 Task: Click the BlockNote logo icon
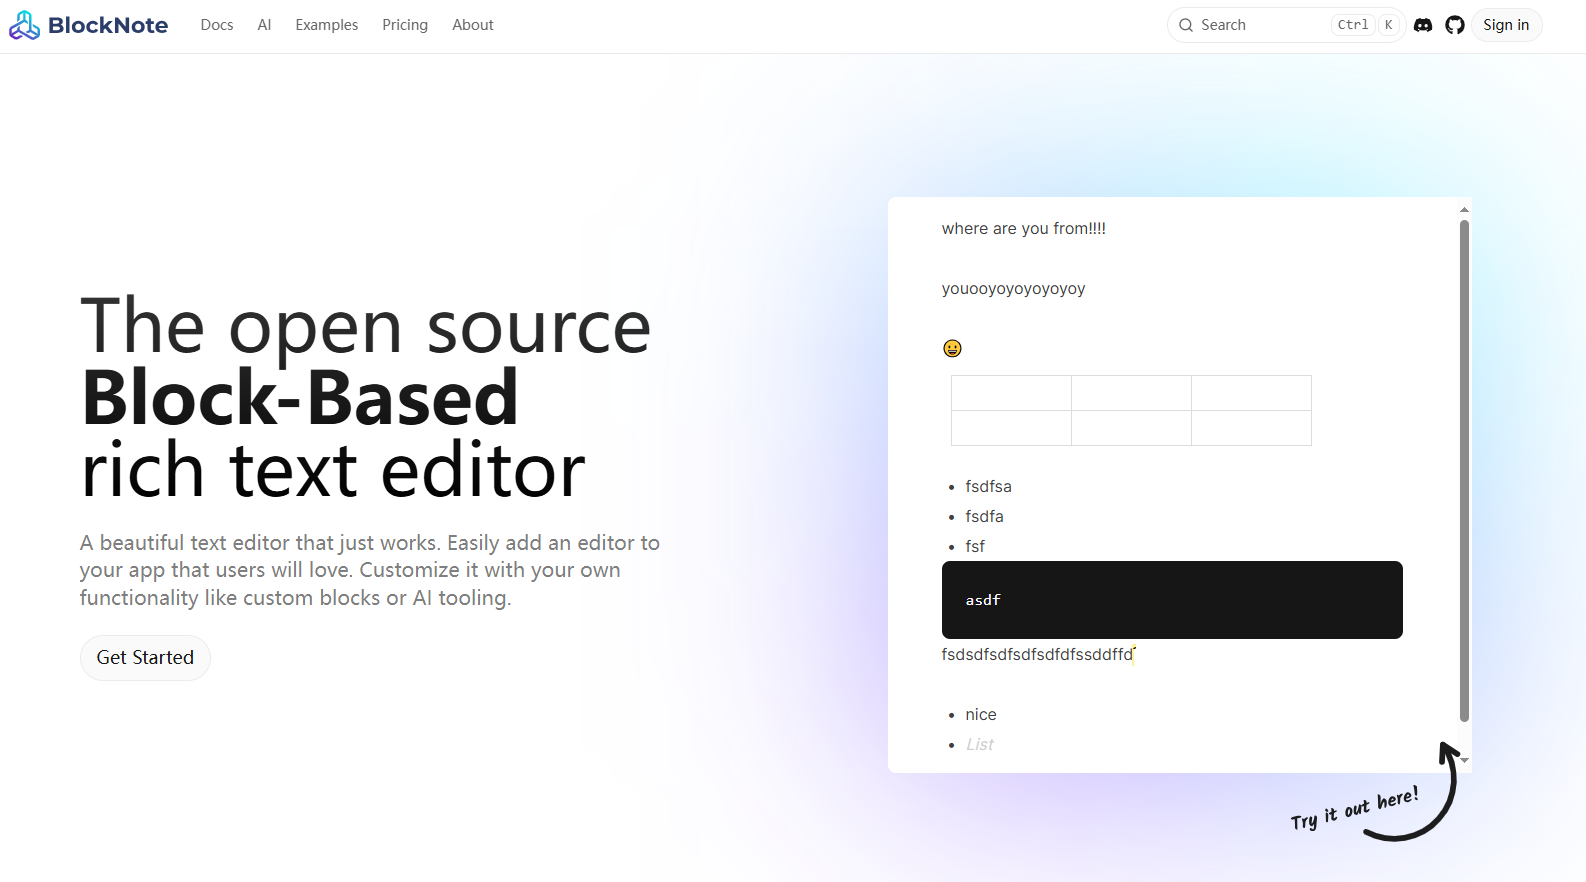24,25
